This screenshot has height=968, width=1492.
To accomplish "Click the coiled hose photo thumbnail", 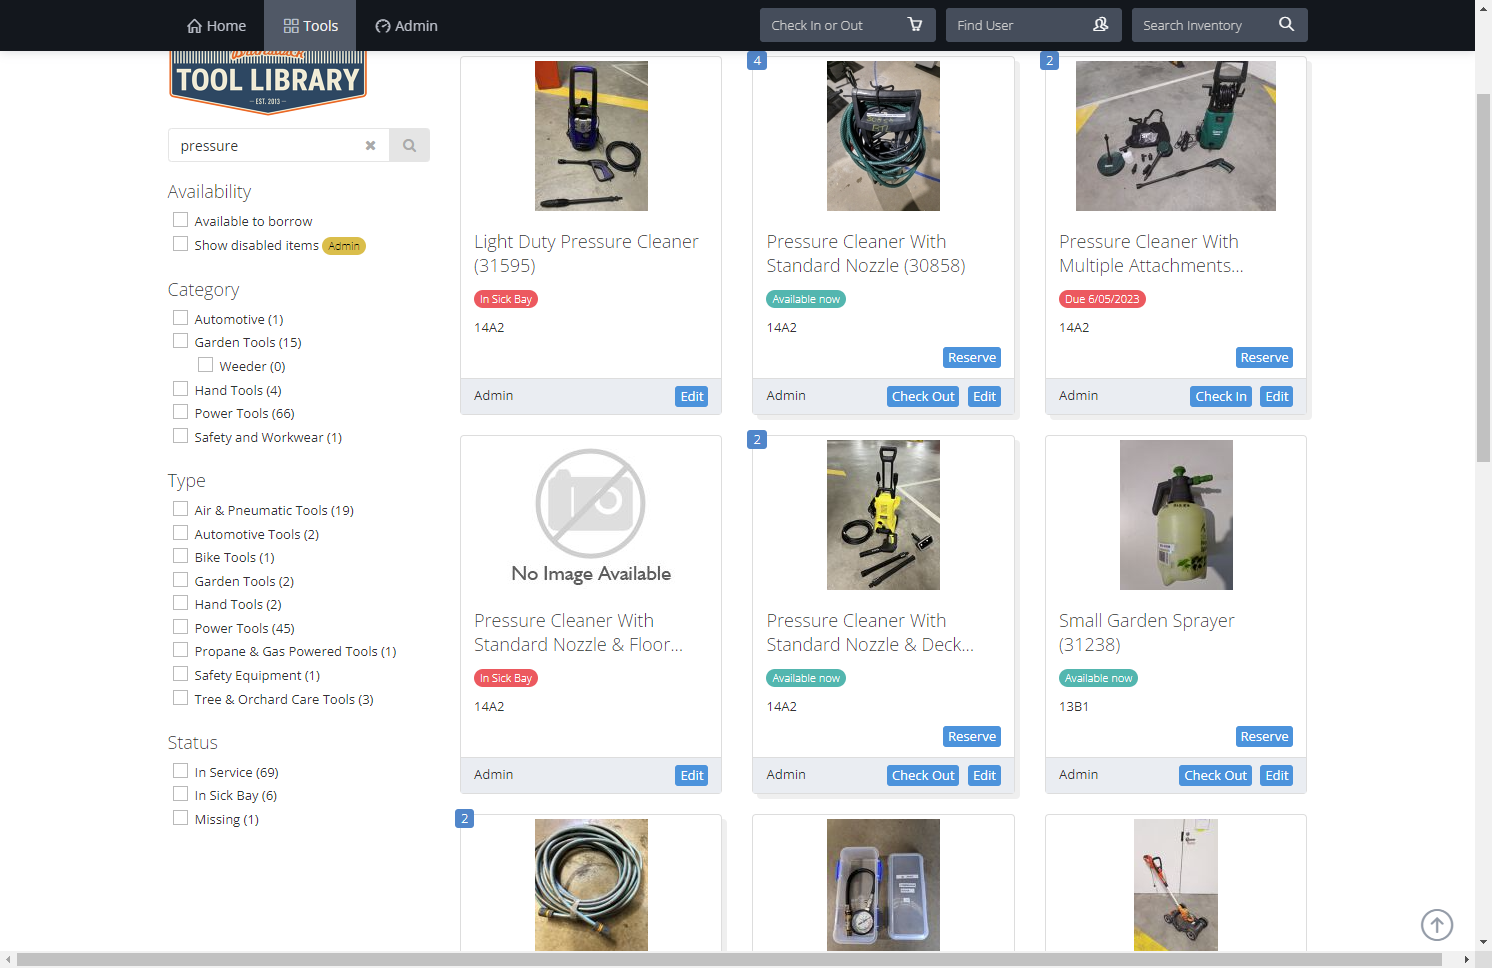I will pos(591,885).
